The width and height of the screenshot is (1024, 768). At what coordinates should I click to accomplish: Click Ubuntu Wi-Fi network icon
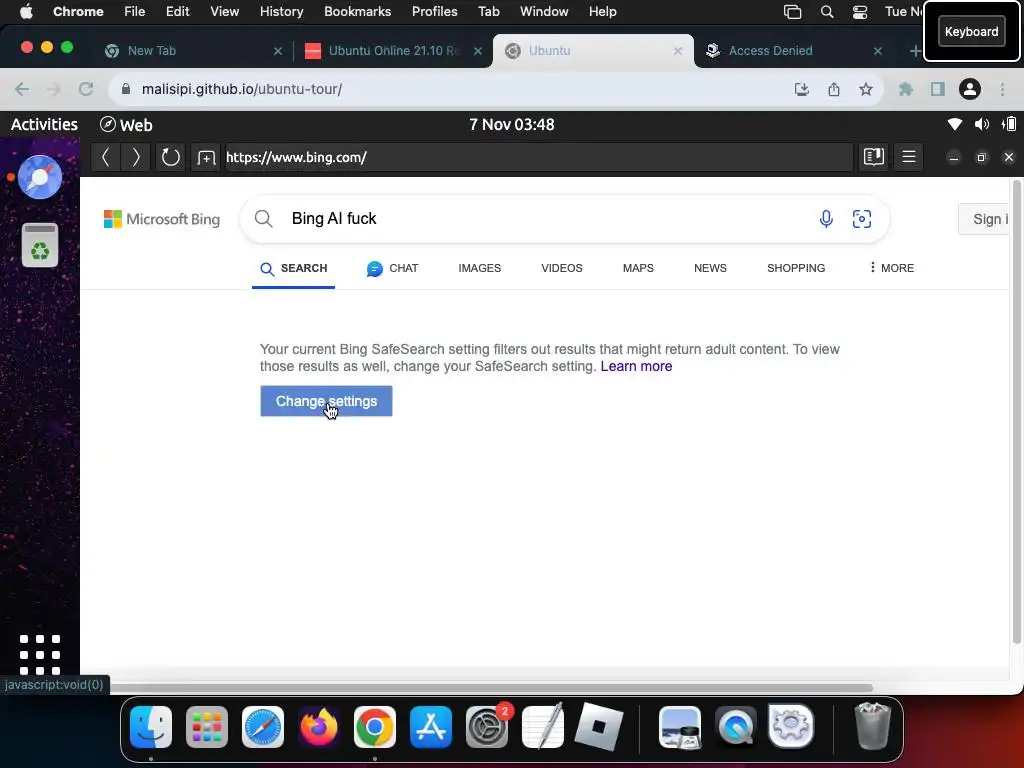[954, 124]
